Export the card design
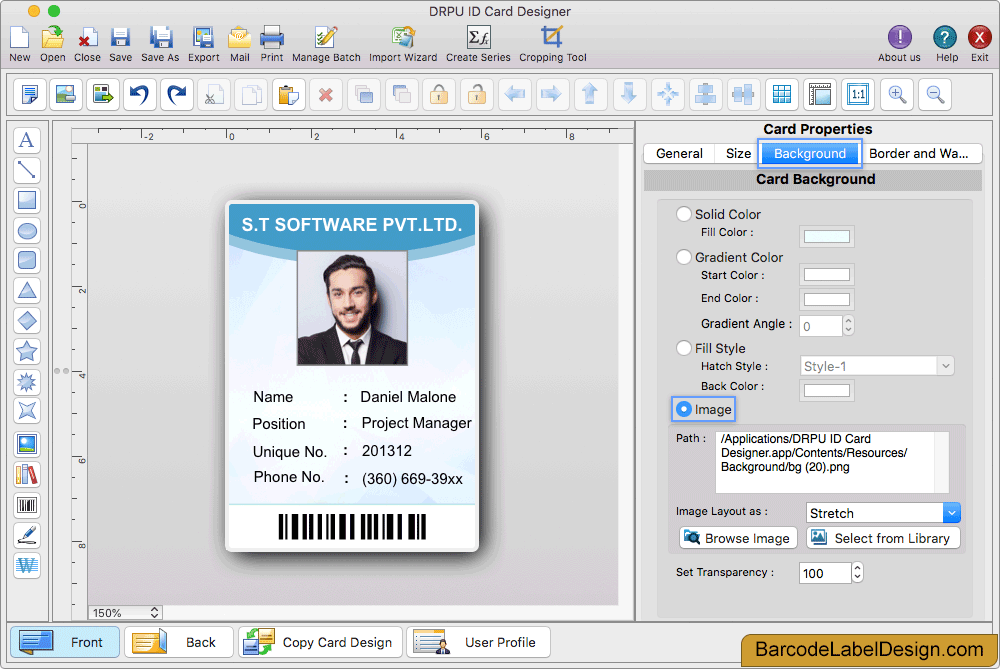This screenshot has width=1000, height=669. tap(203, 43)
